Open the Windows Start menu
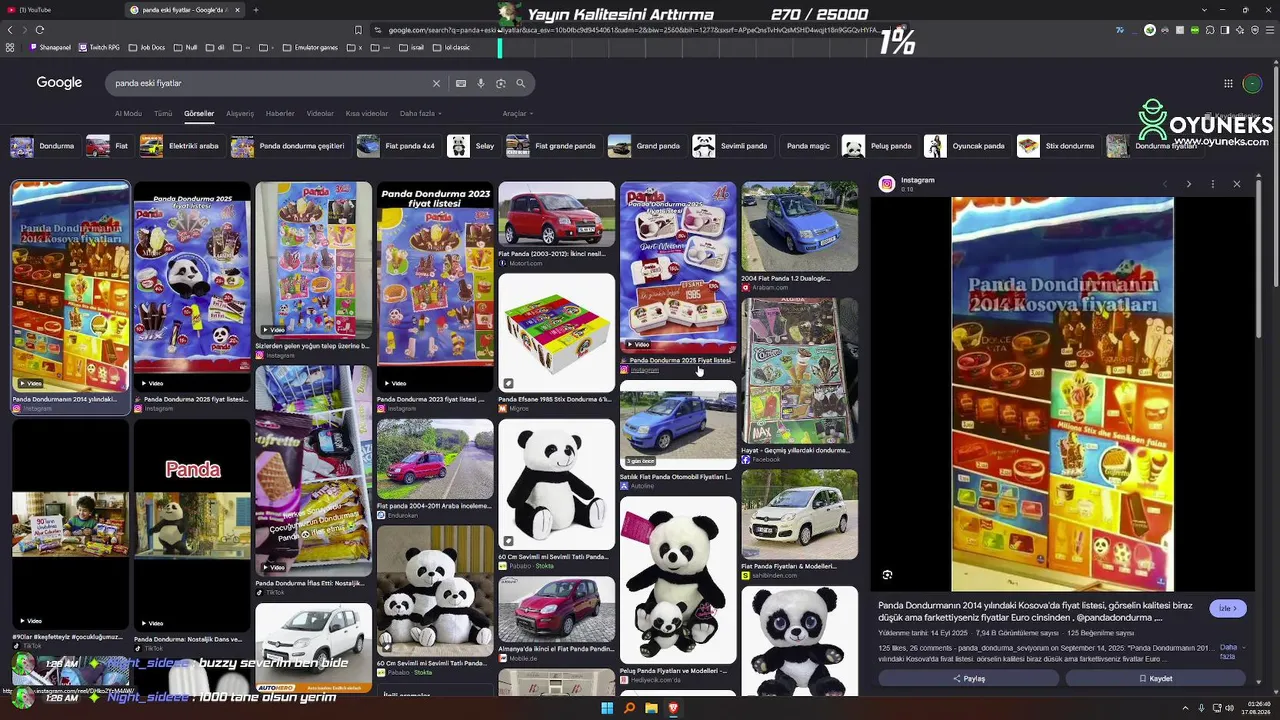 [x=607, y=708]
